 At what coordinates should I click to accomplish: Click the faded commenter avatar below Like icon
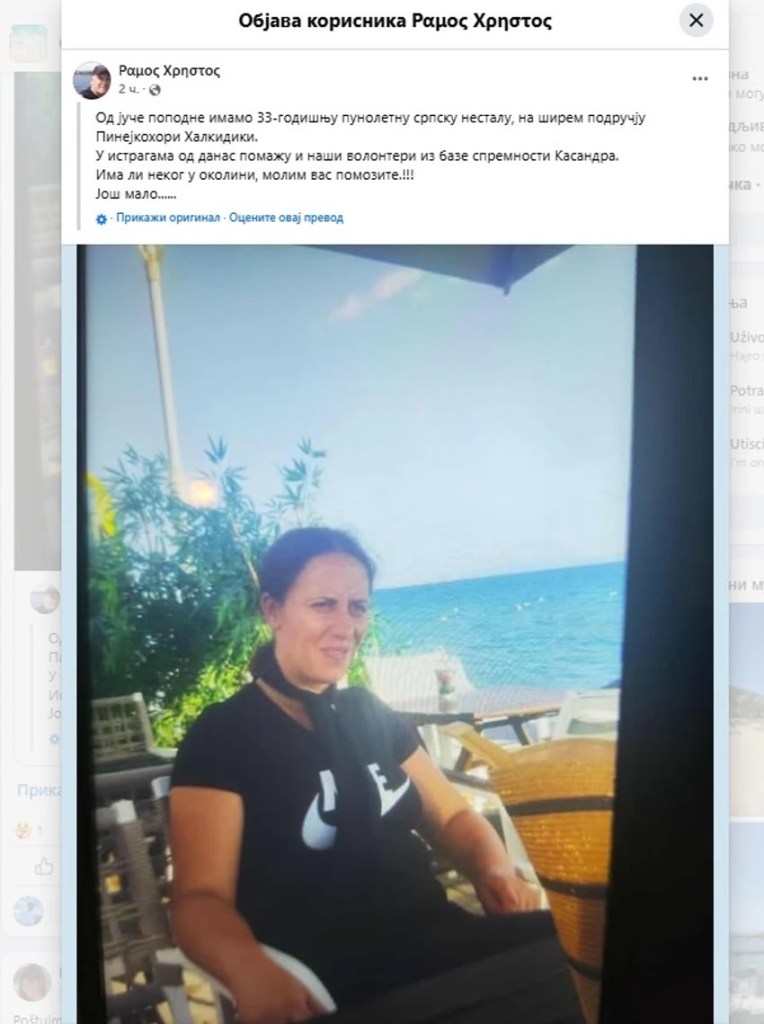pyautogui.click(x=29, y=911)
